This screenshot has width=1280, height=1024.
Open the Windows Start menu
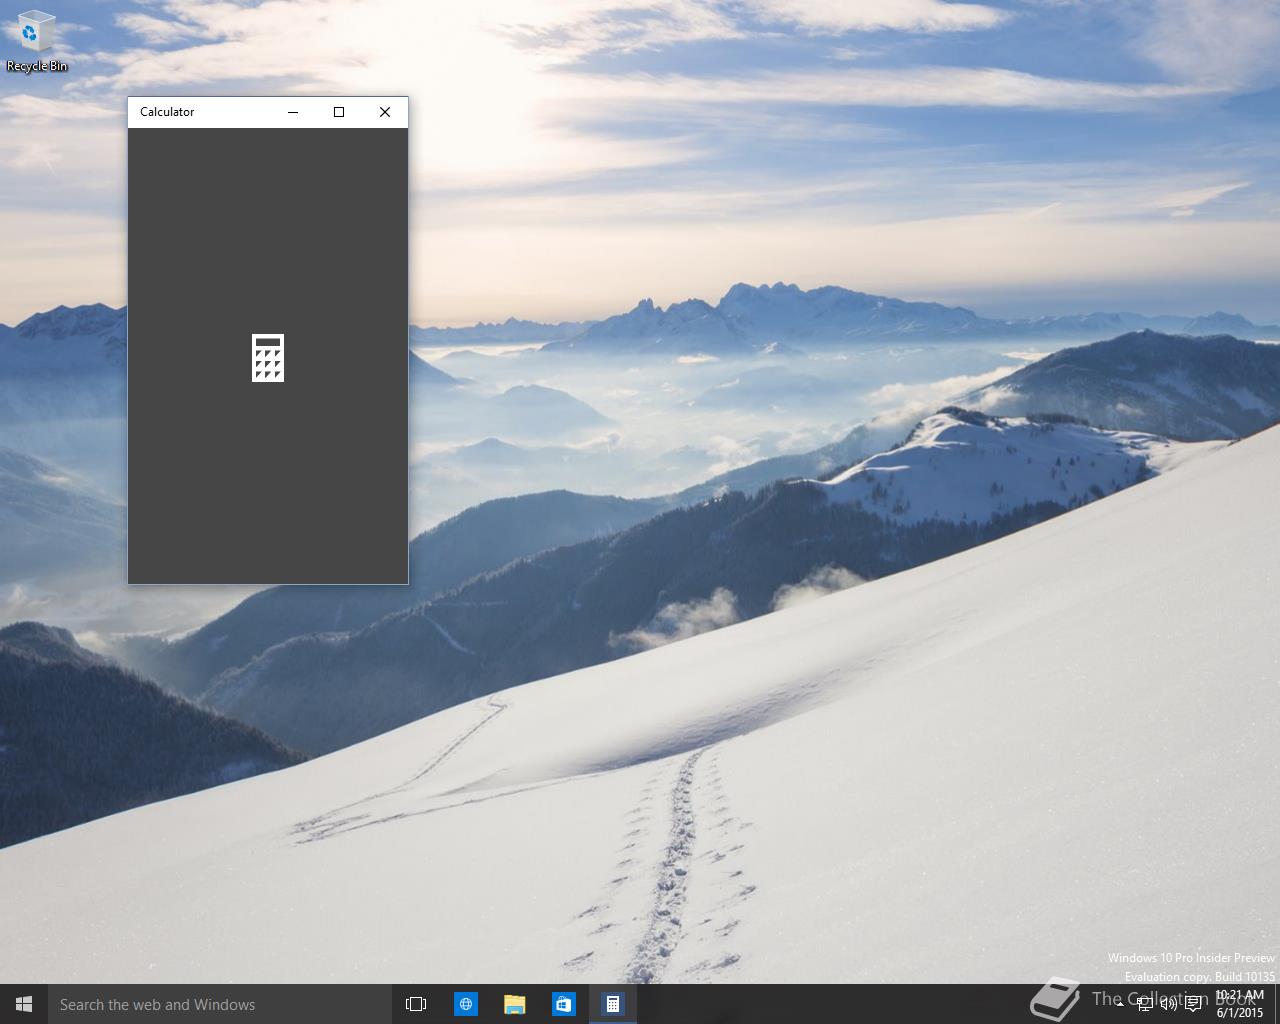tap(24, 1004)
